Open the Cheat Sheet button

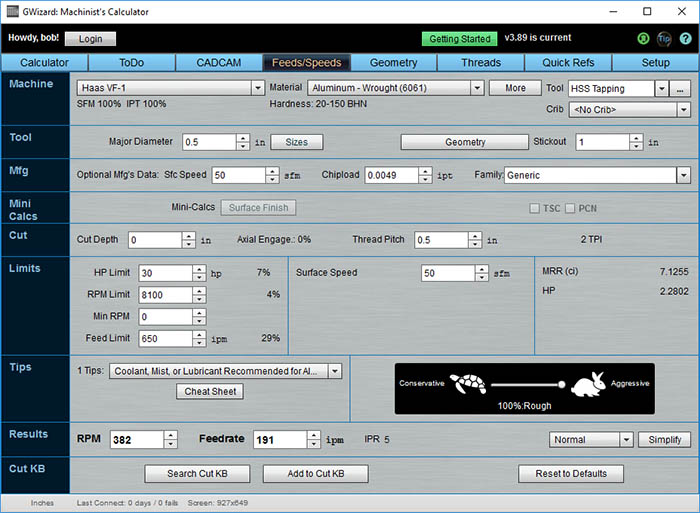pyautogui.click(x=210, y=392)
